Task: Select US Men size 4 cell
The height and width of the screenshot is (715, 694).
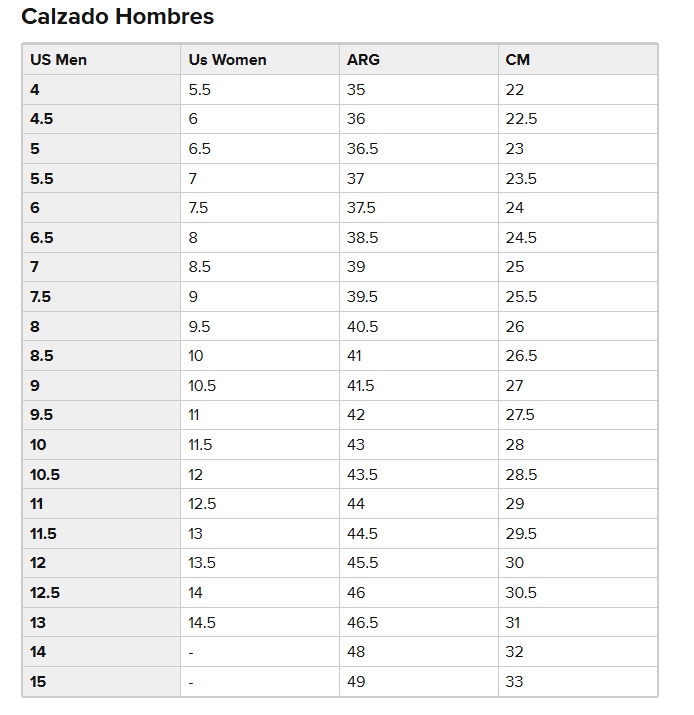Action: [101, 89]
